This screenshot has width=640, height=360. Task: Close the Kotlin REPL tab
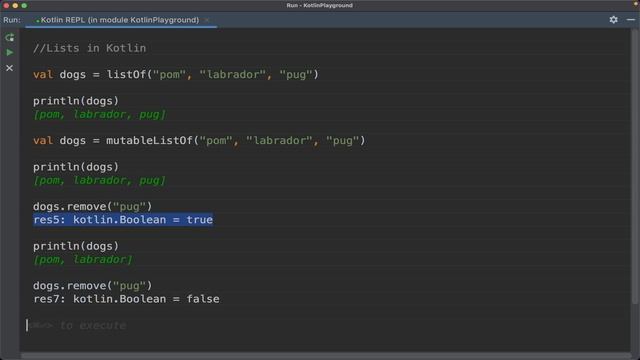tap(207, 20)
